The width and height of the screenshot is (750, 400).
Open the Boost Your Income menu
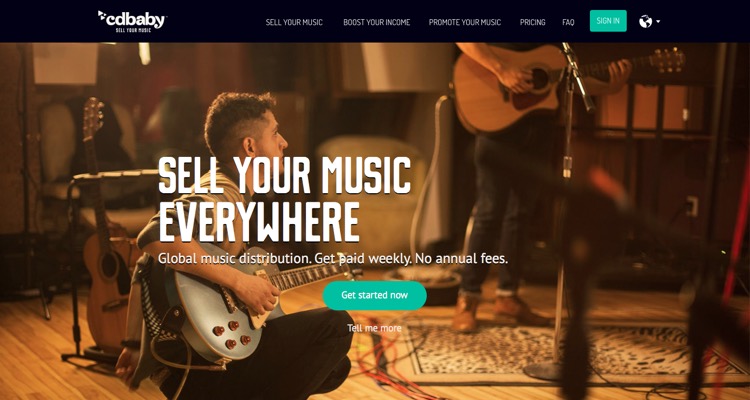[x=376, y=22]
